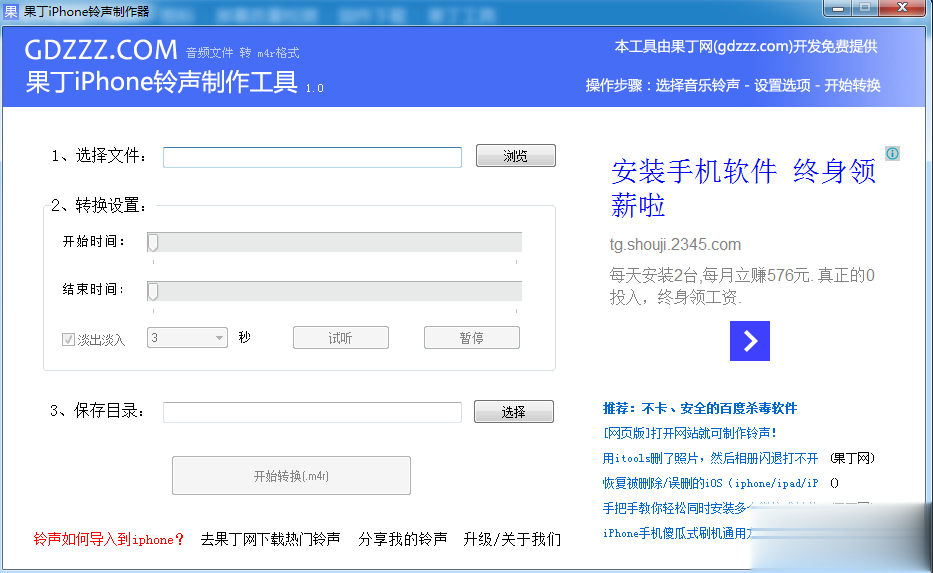Click the 浏览 browse button
933x573 pixels.
point(515,156)
